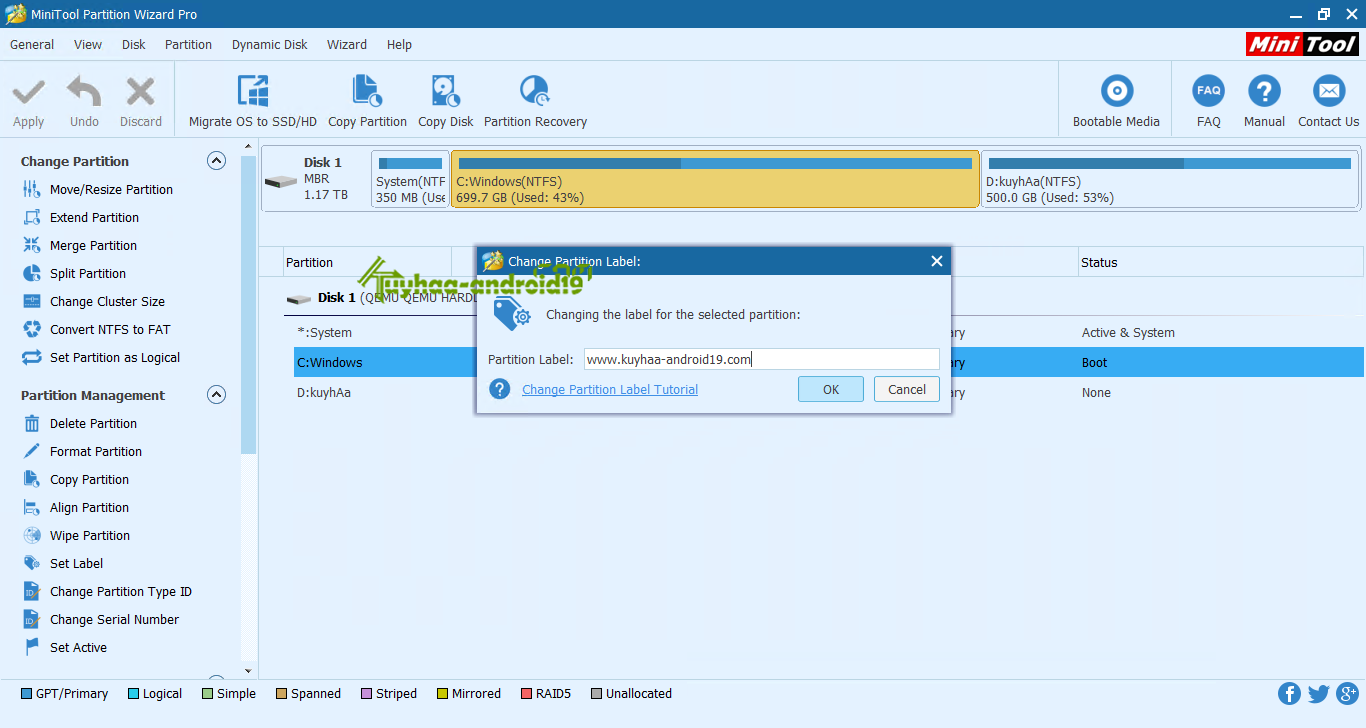Click the dialog help question icon
The height and width of the screenshot is (728, 1366).
[x=500, y=389]
